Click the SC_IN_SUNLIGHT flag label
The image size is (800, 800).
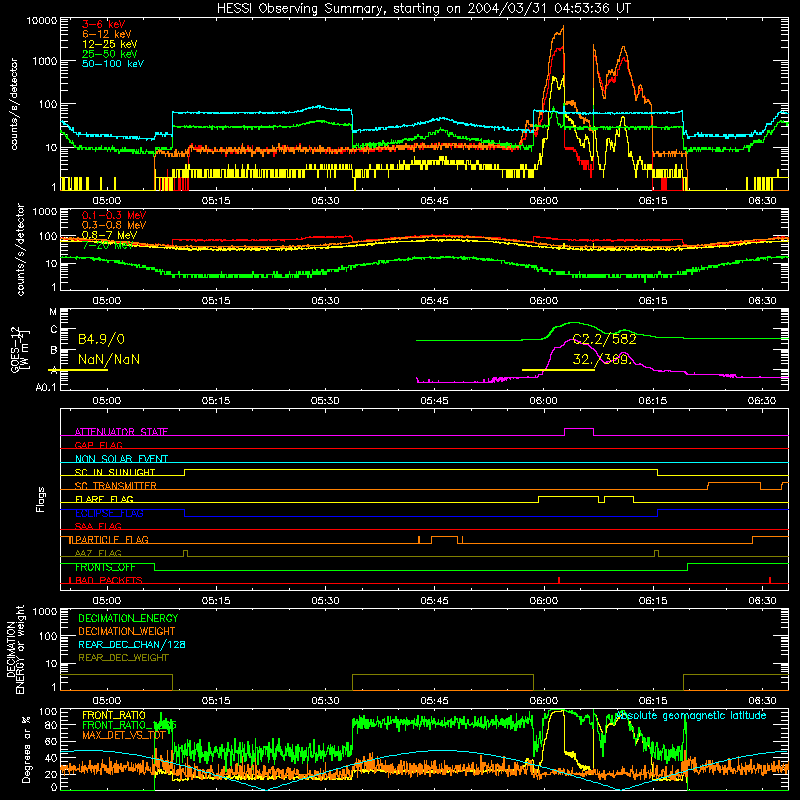(115, 472)
